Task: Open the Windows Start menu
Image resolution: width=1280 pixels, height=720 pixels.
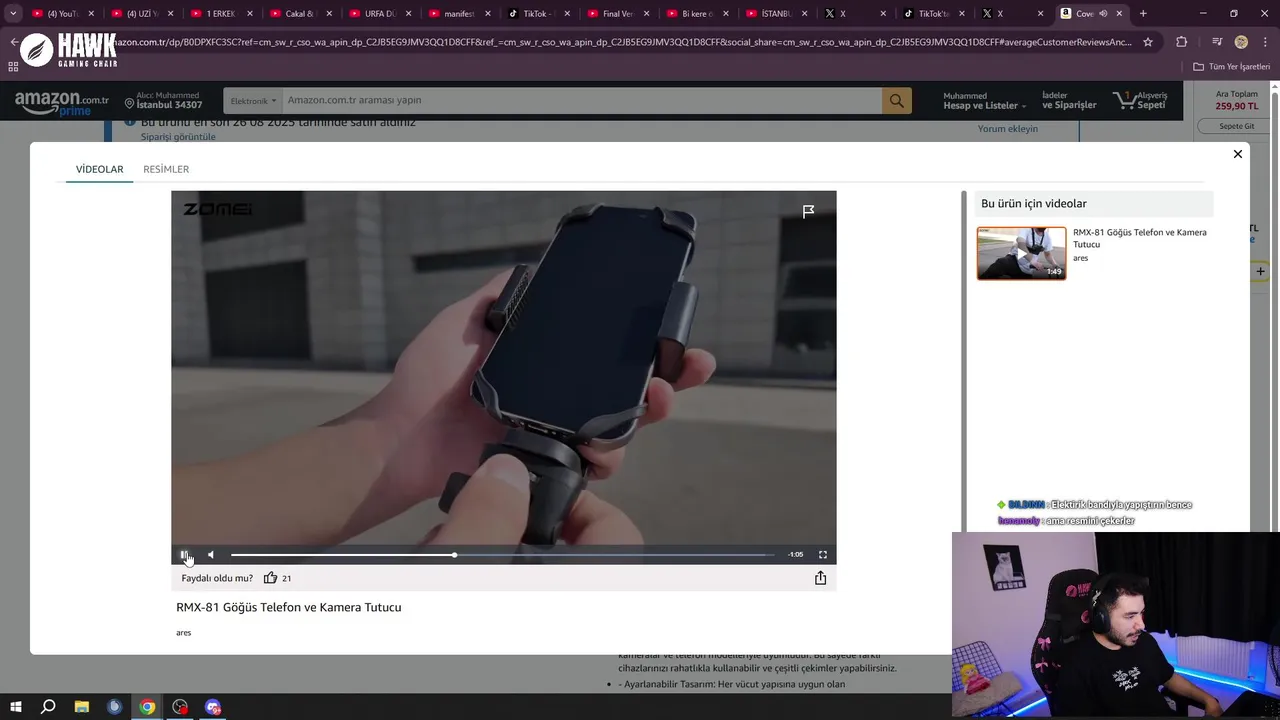Action: pos(16,707)
